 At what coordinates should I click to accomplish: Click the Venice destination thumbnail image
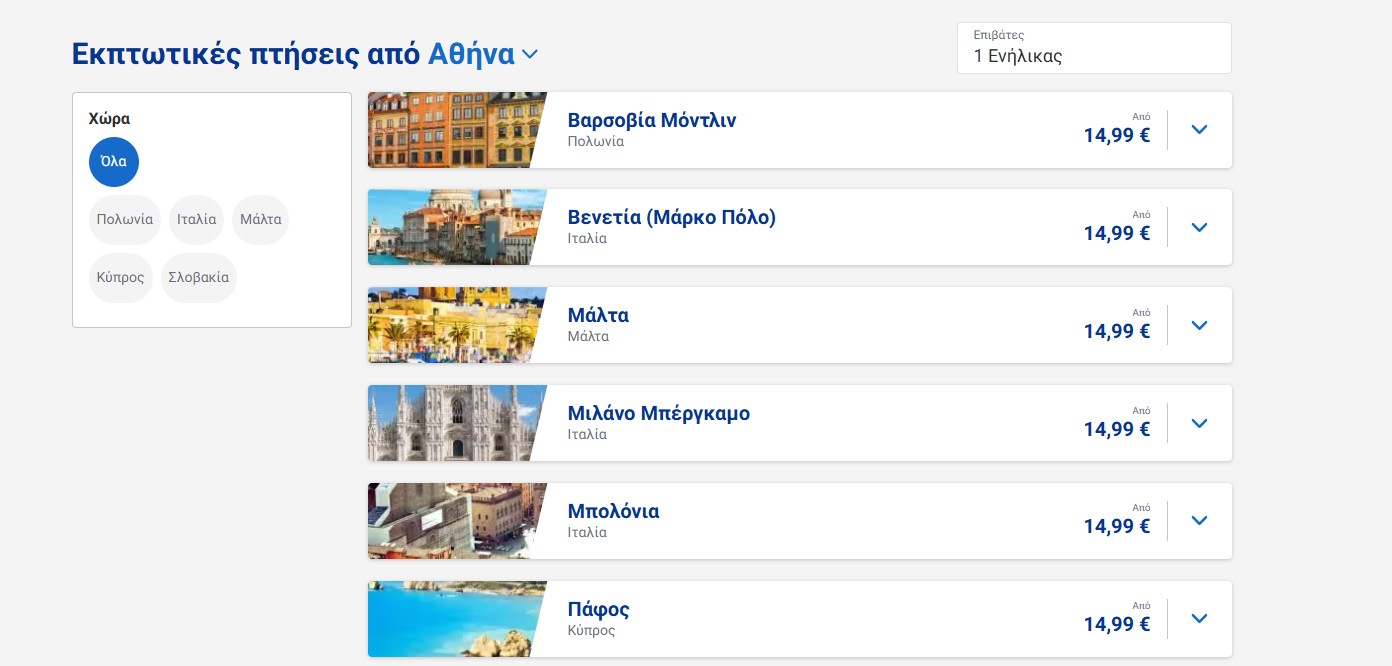point(451,228)
